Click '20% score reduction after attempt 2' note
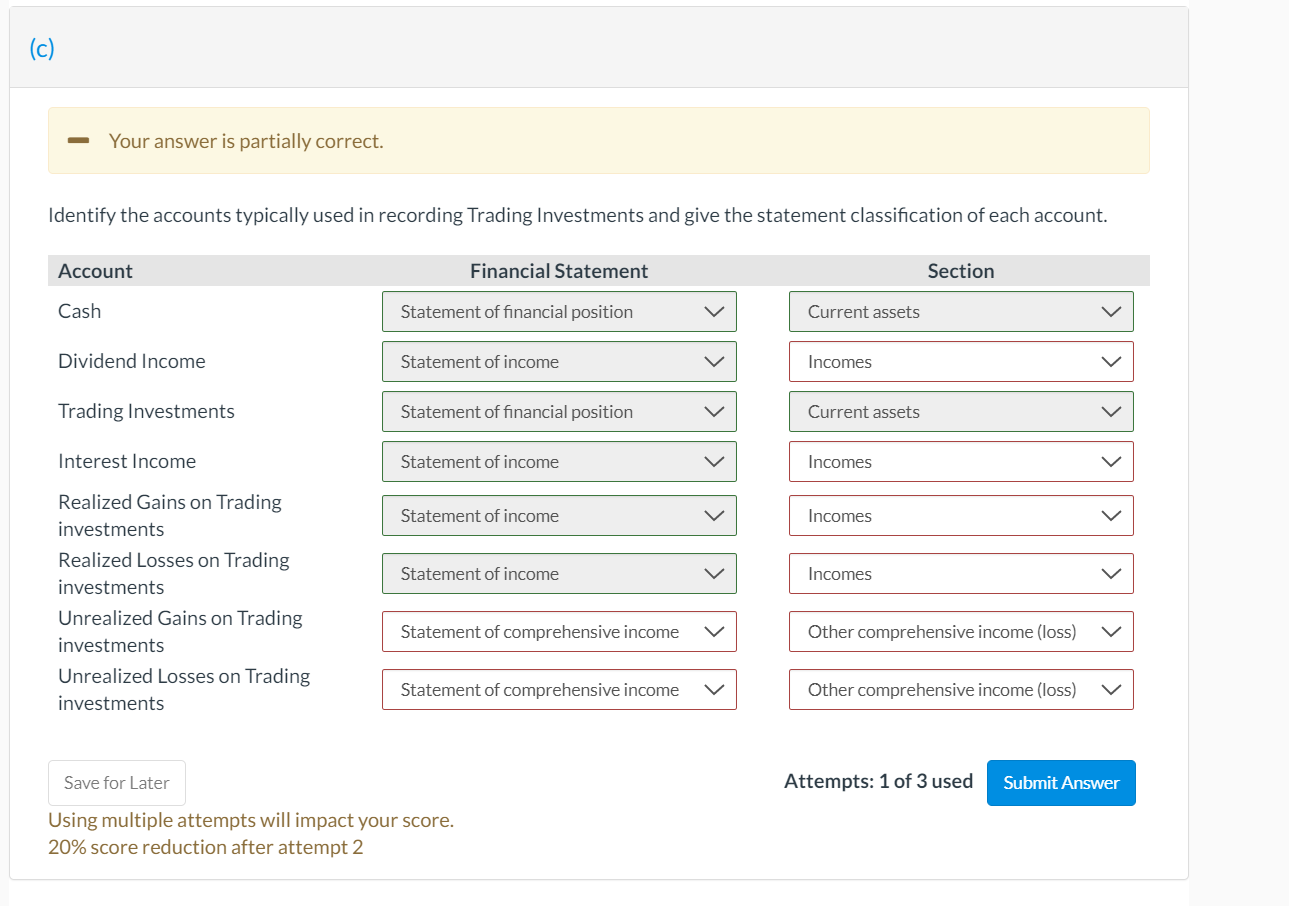This screenshot has width=1289, height=906. (206, 847)
